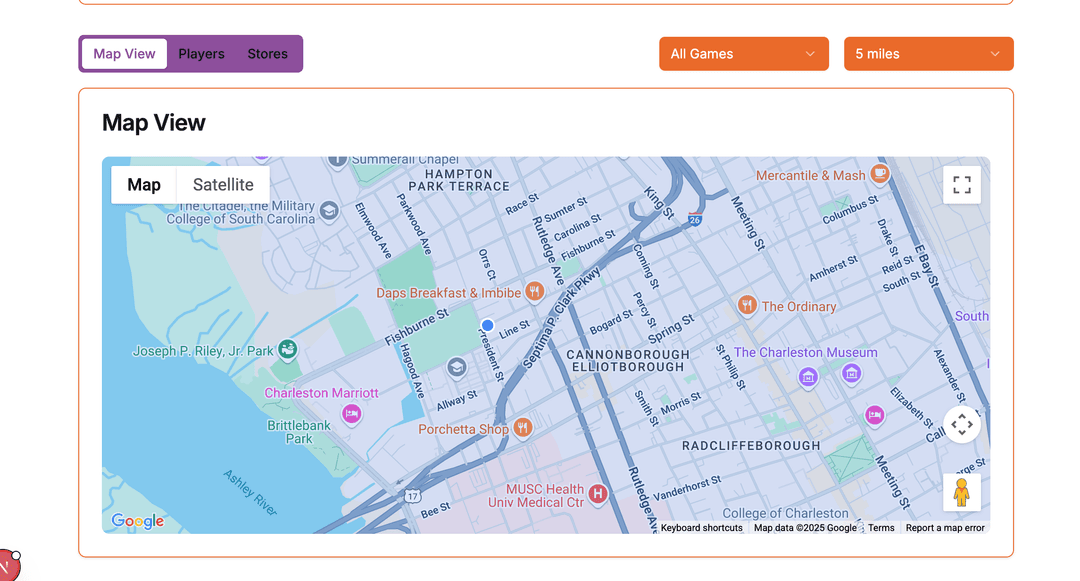
Task: Open the Stores tab
Action: tap(267, 54)
